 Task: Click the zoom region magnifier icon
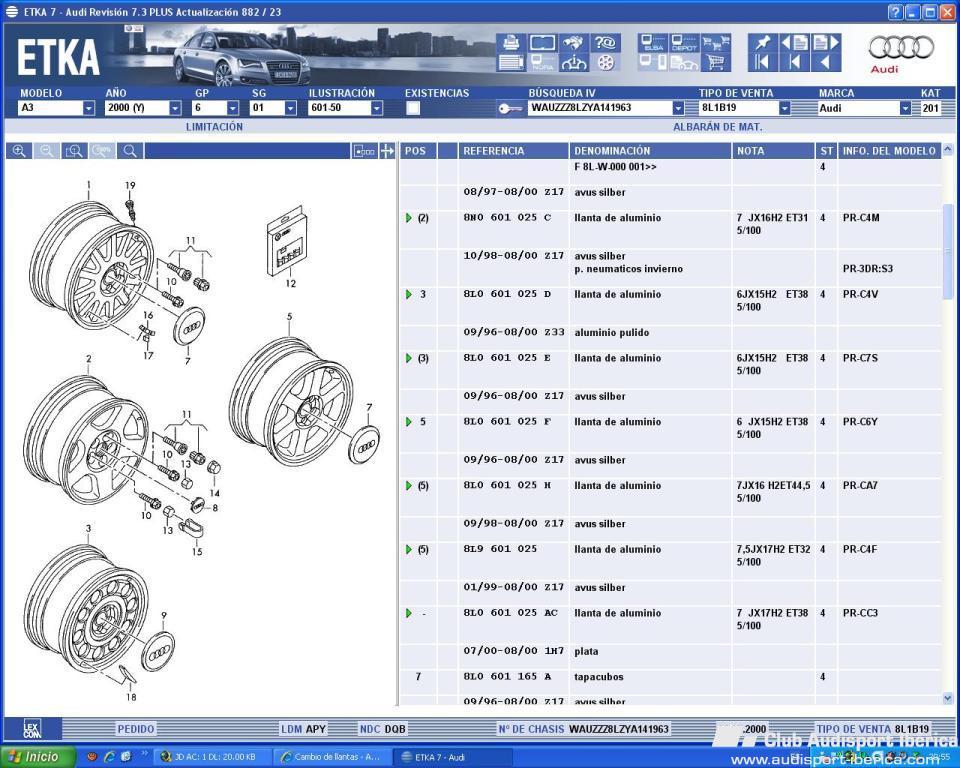click(74, 151)
